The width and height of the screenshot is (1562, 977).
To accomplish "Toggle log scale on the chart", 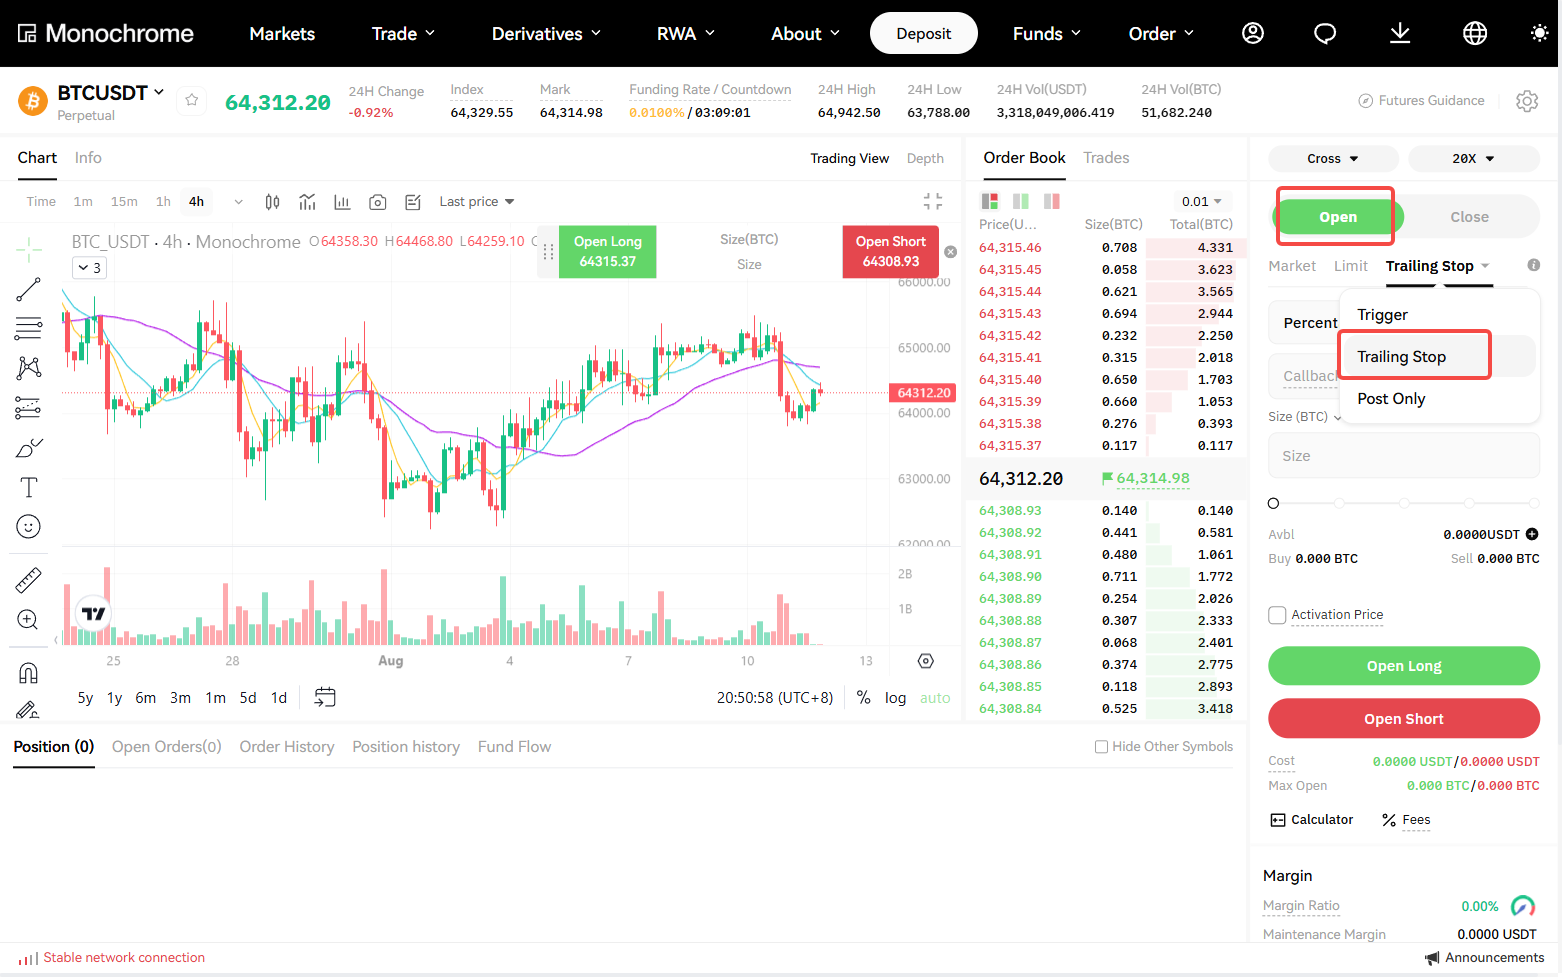I will [x=895, y=698].
